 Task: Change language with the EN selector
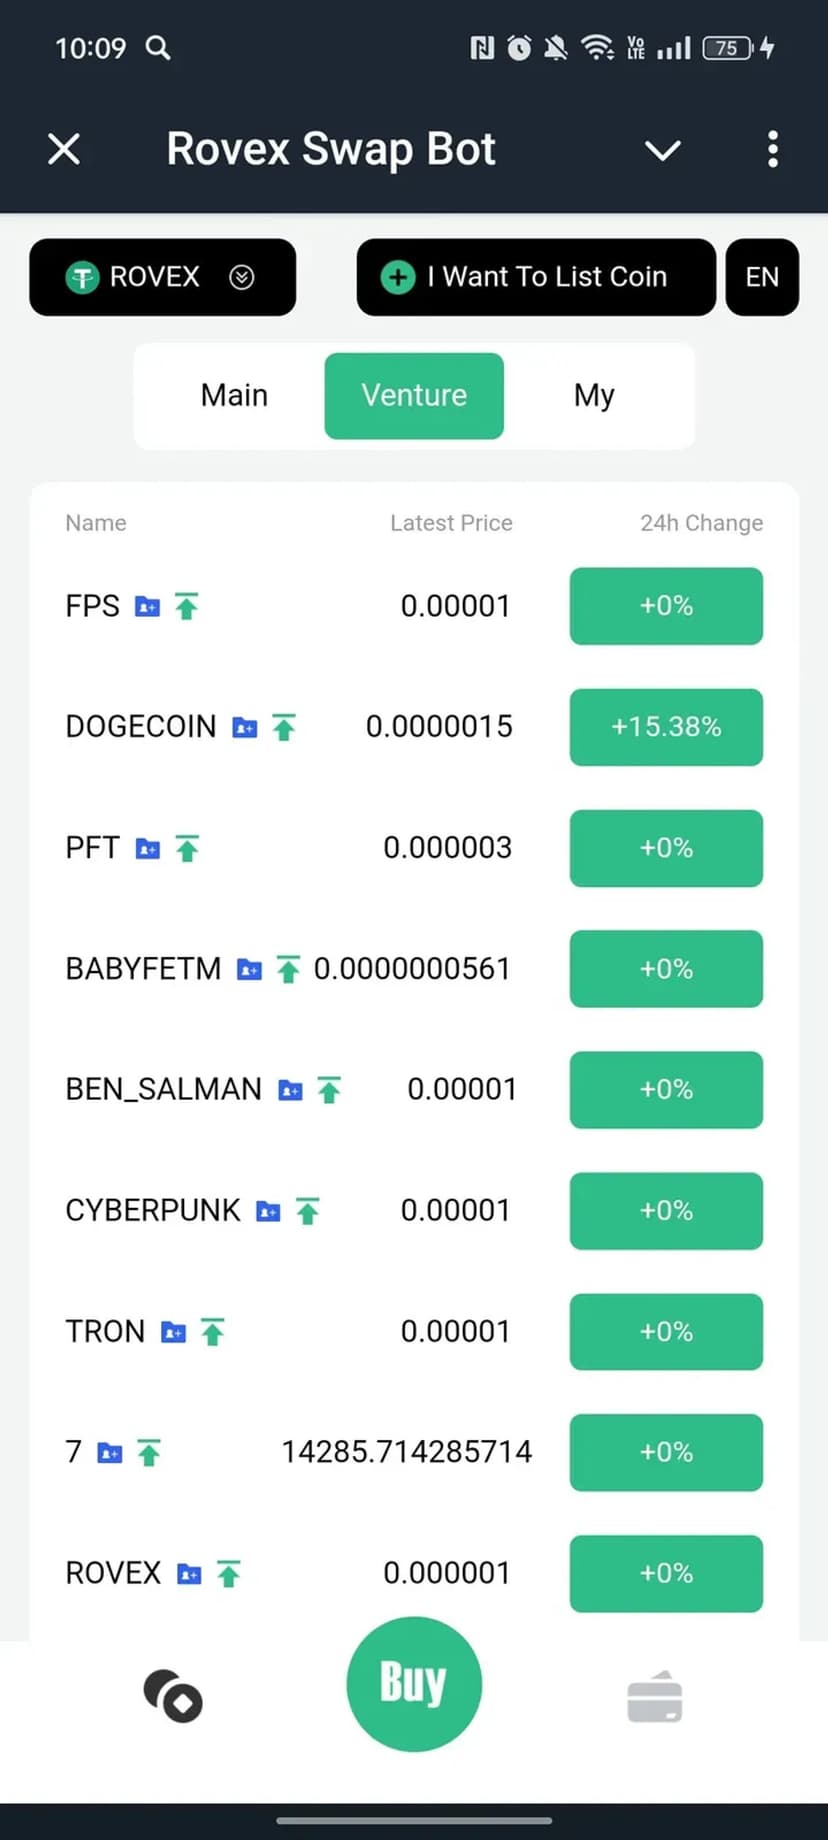point(762,277)
